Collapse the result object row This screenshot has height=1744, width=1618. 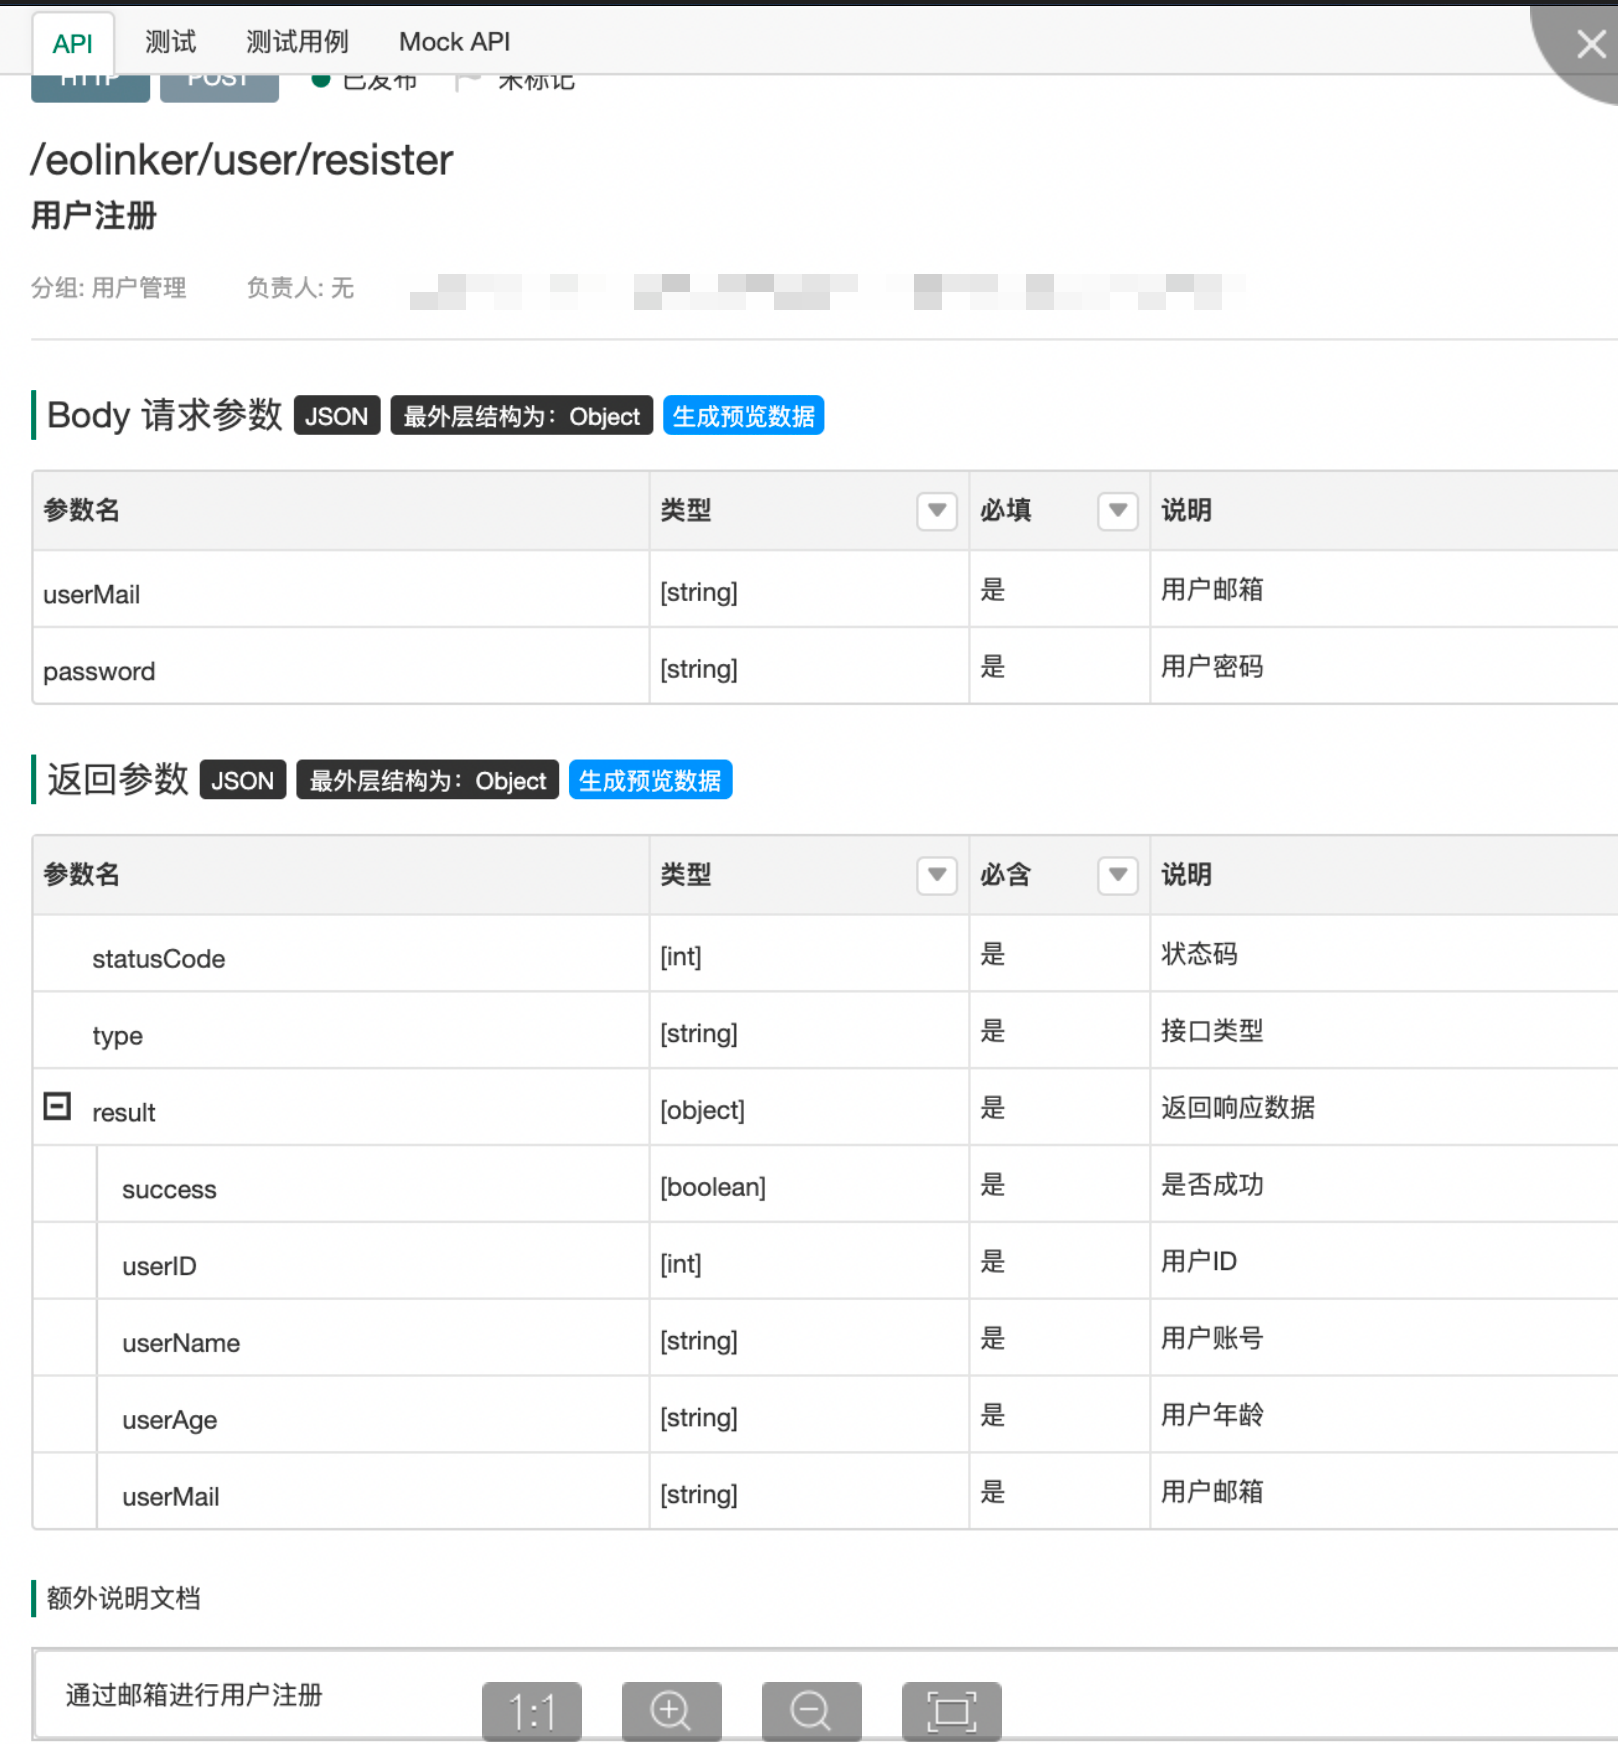click(57, 1106)
